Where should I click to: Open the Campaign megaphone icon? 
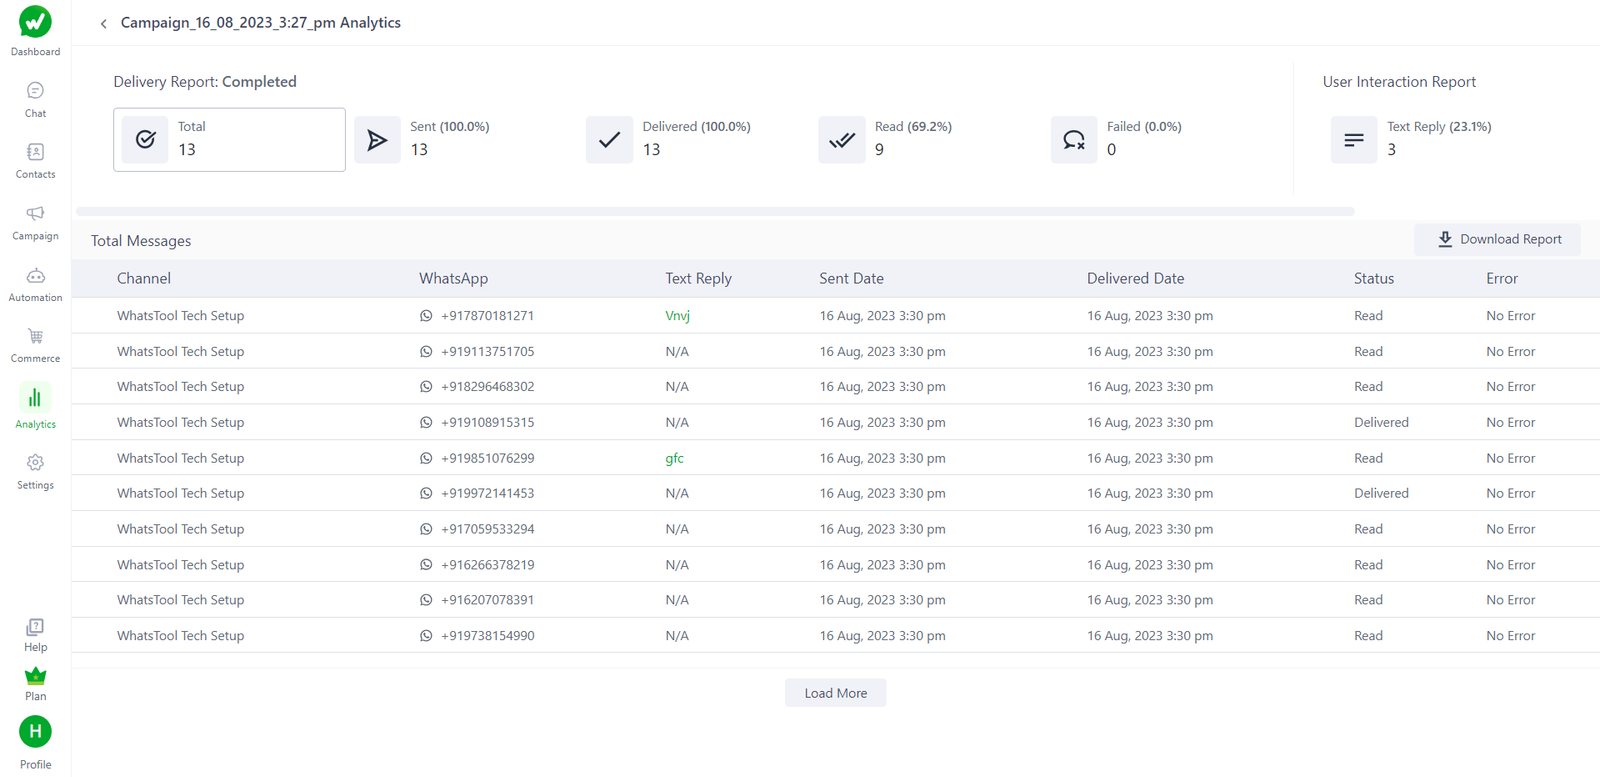coord(35,213)
